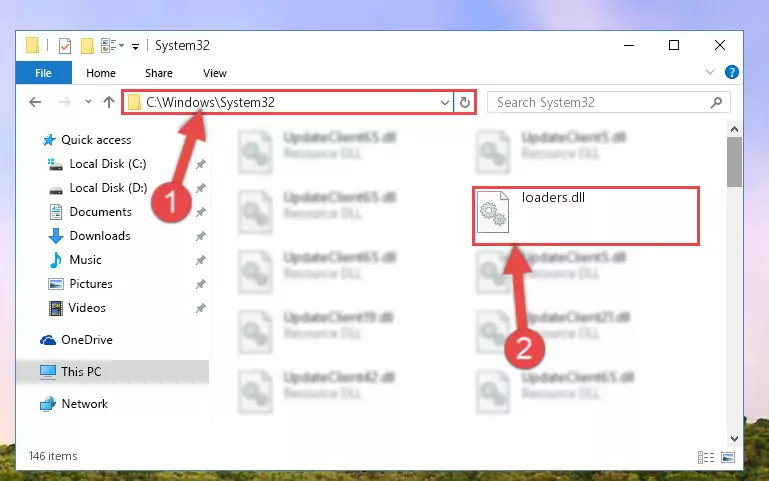
Task: Minimize the System32 window
Action: point(629,46)
